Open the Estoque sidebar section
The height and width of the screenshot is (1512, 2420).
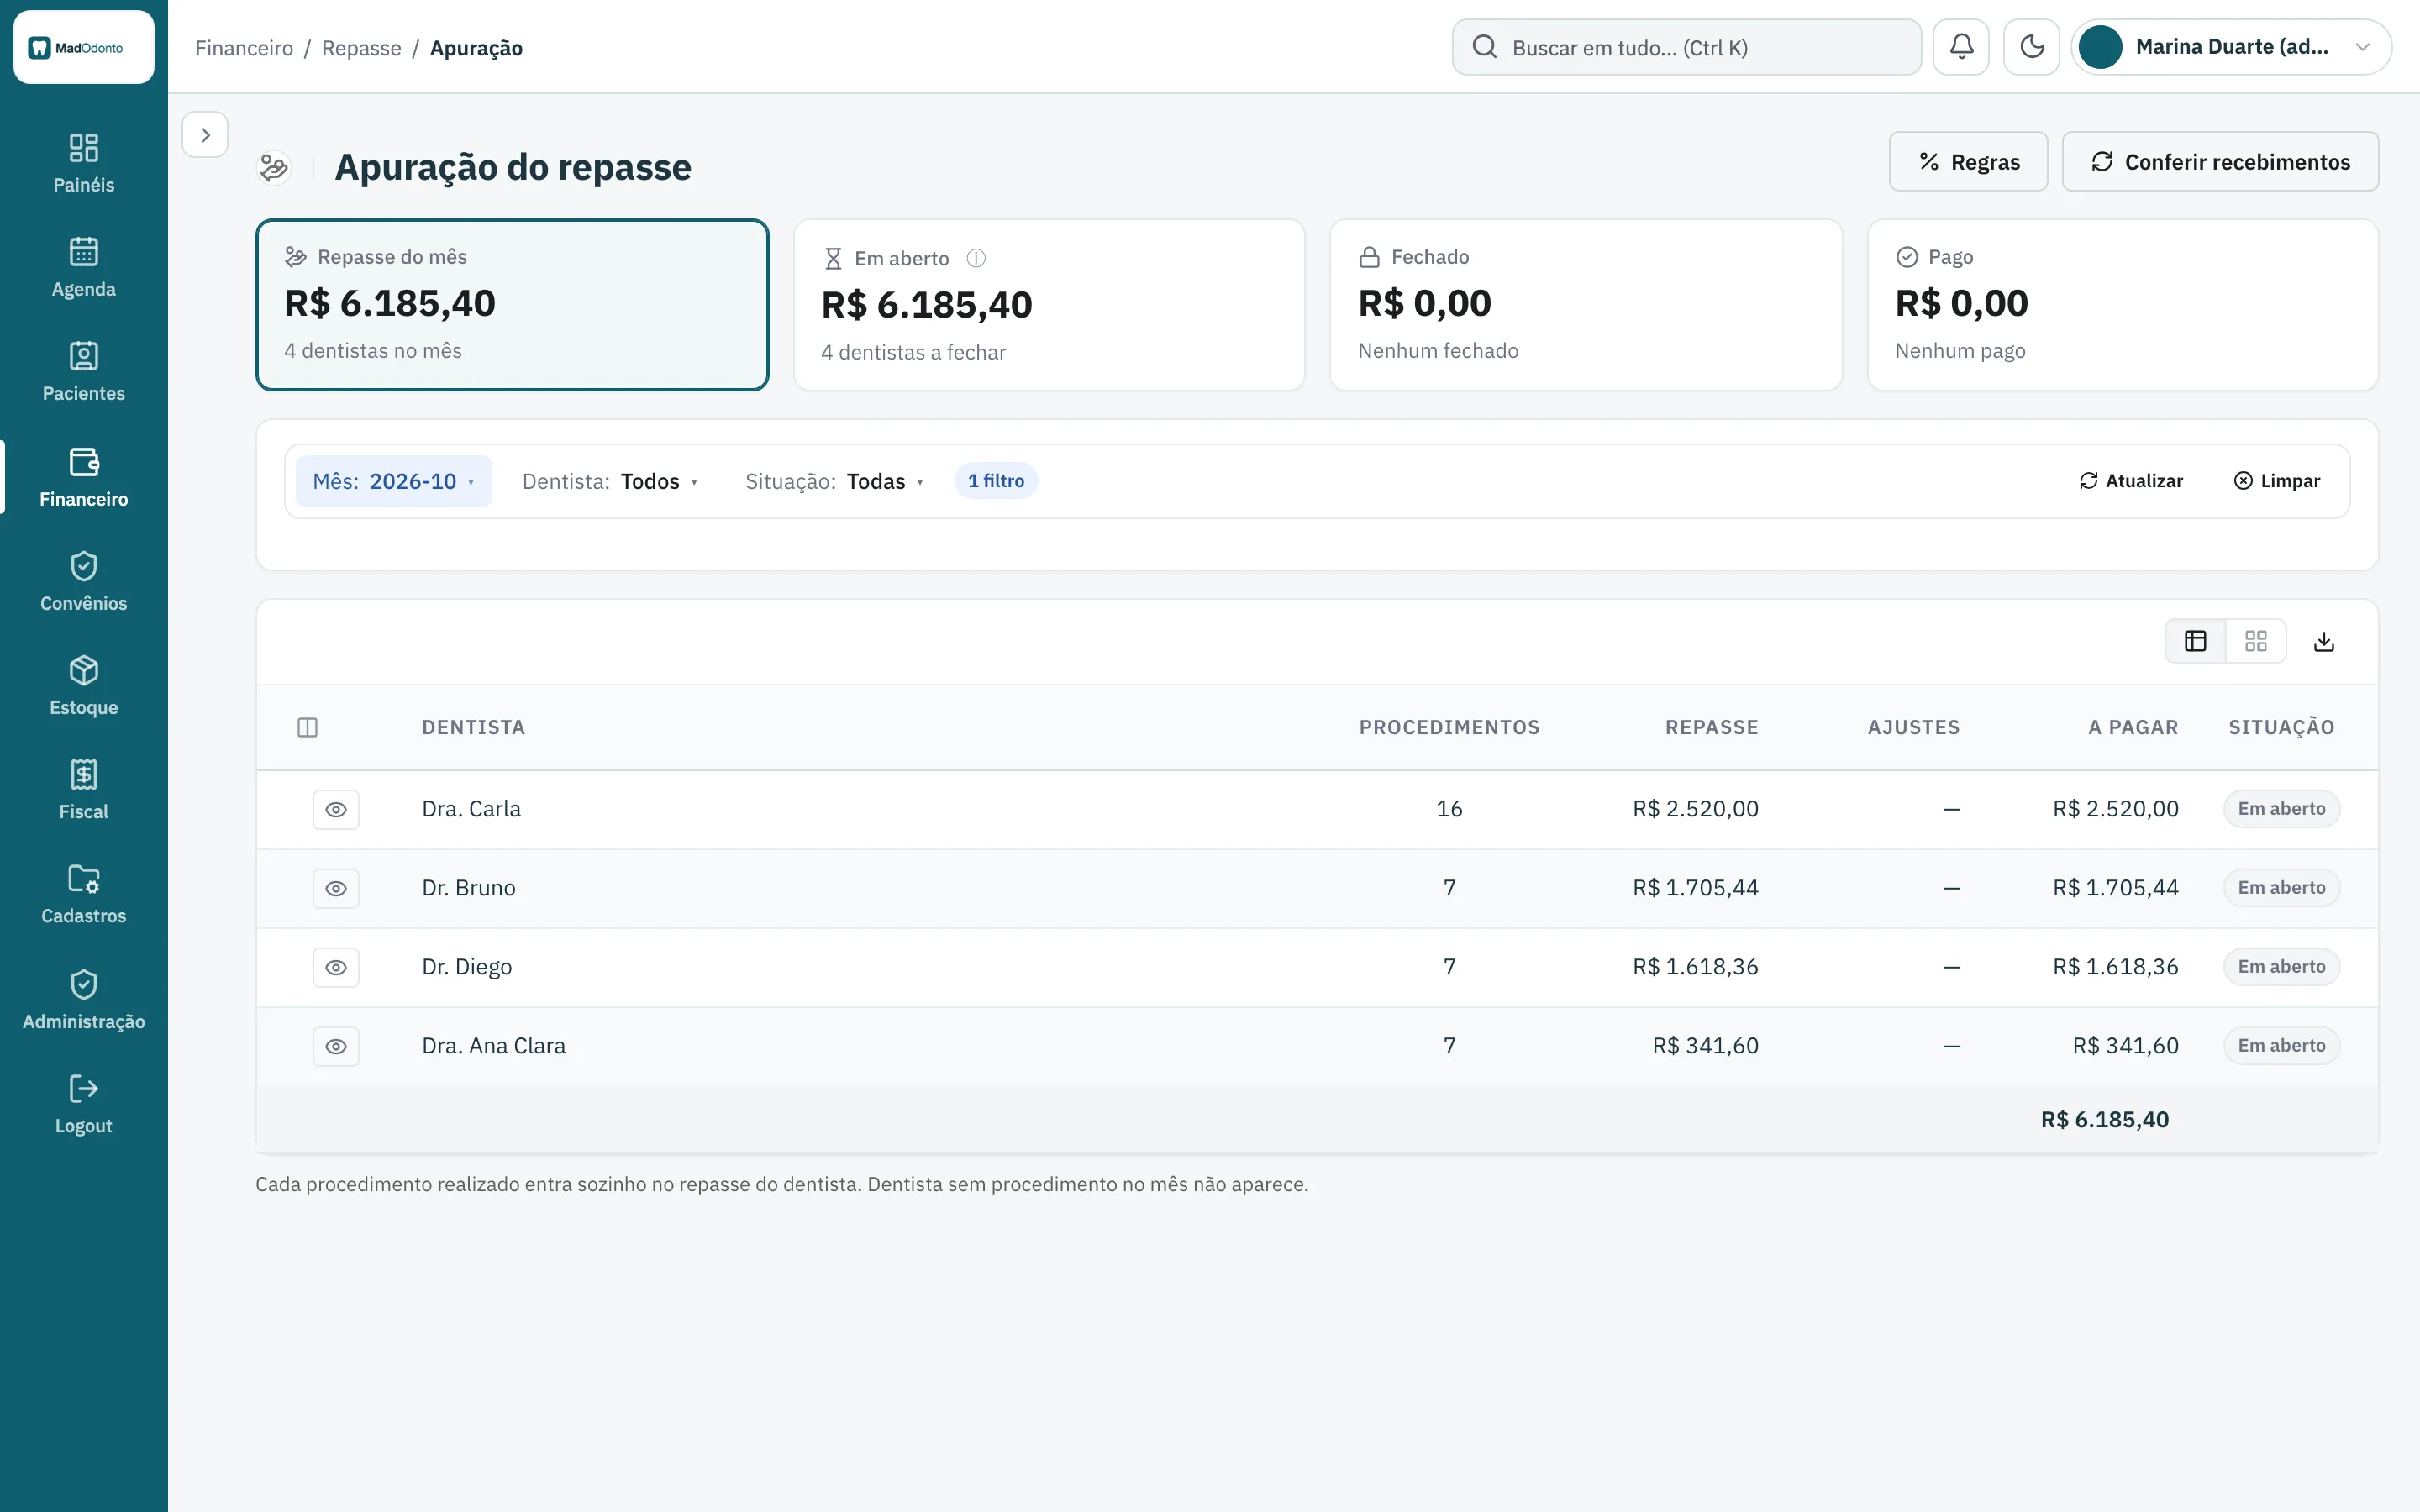pyautogui.click(x=84, y=686)
